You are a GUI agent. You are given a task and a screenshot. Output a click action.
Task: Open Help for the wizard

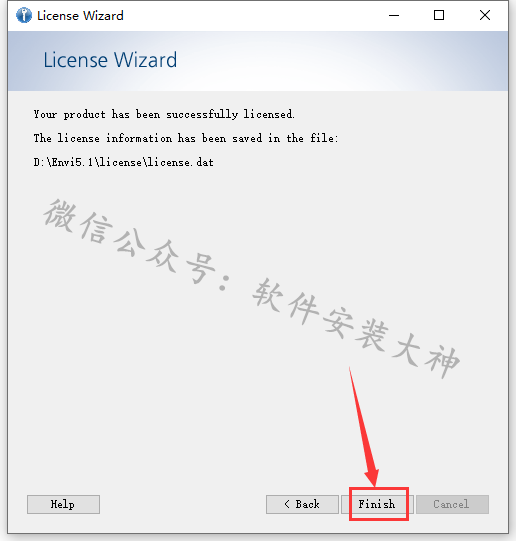pos(63,504)
